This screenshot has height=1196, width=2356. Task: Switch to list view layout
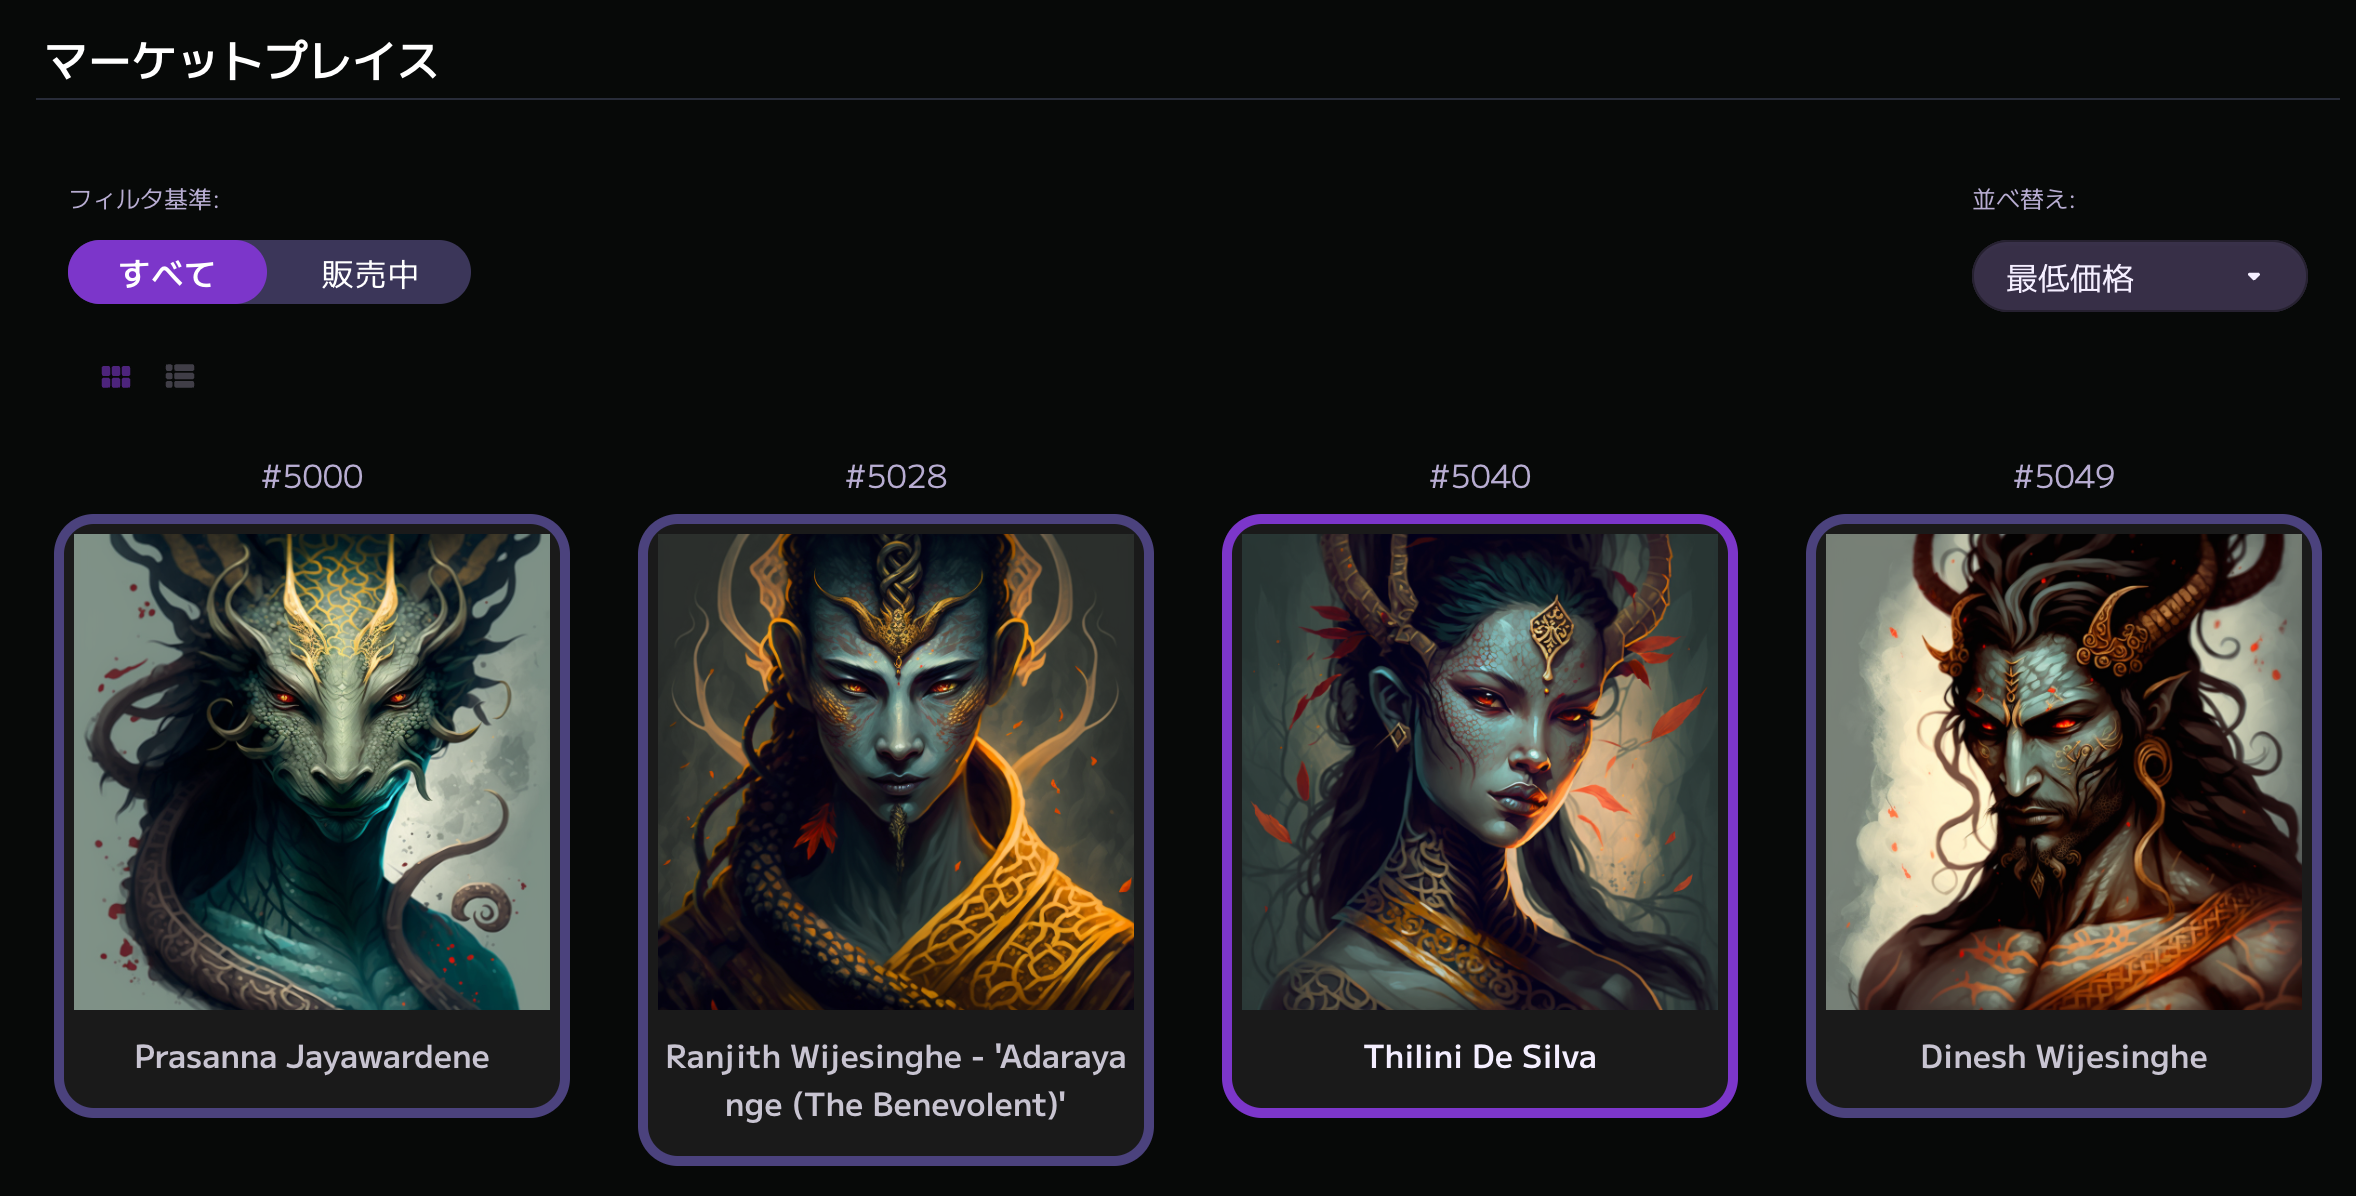tap(180, 377)
